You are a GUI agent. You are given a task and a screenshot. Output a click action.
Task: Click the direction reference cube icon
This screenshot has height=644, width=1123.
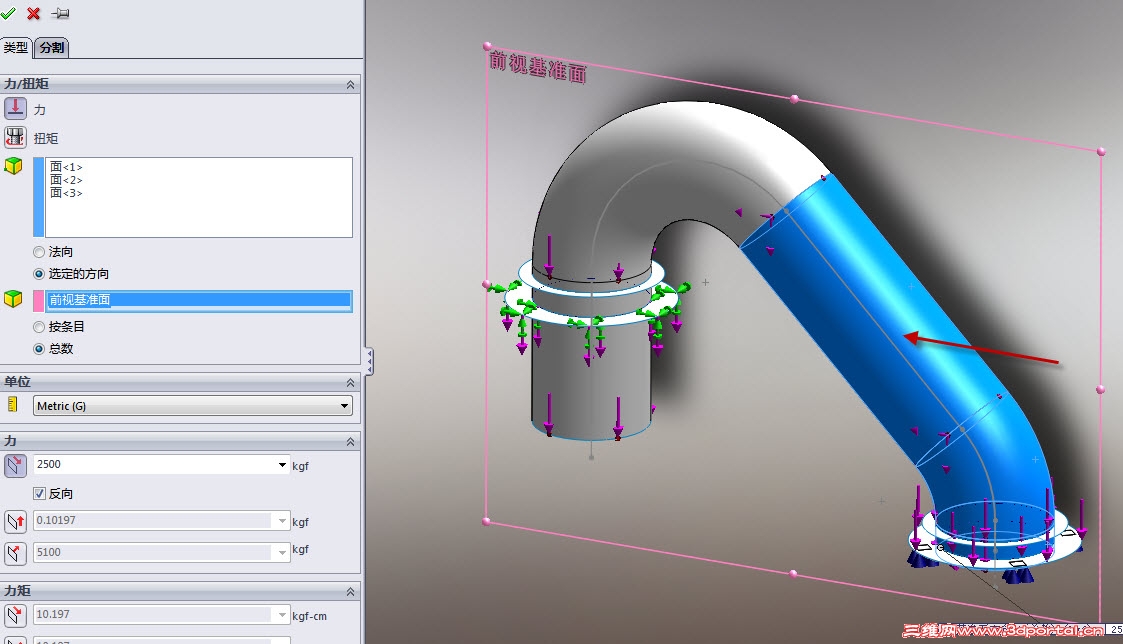click(14, 299)
